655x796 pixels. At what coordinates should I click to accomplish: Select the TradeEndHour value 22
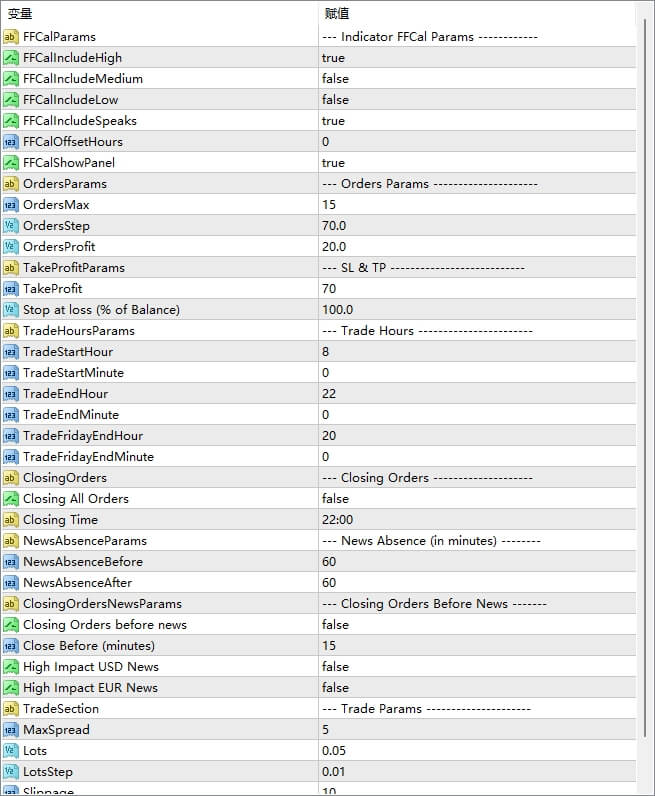(x=329, y=394)
